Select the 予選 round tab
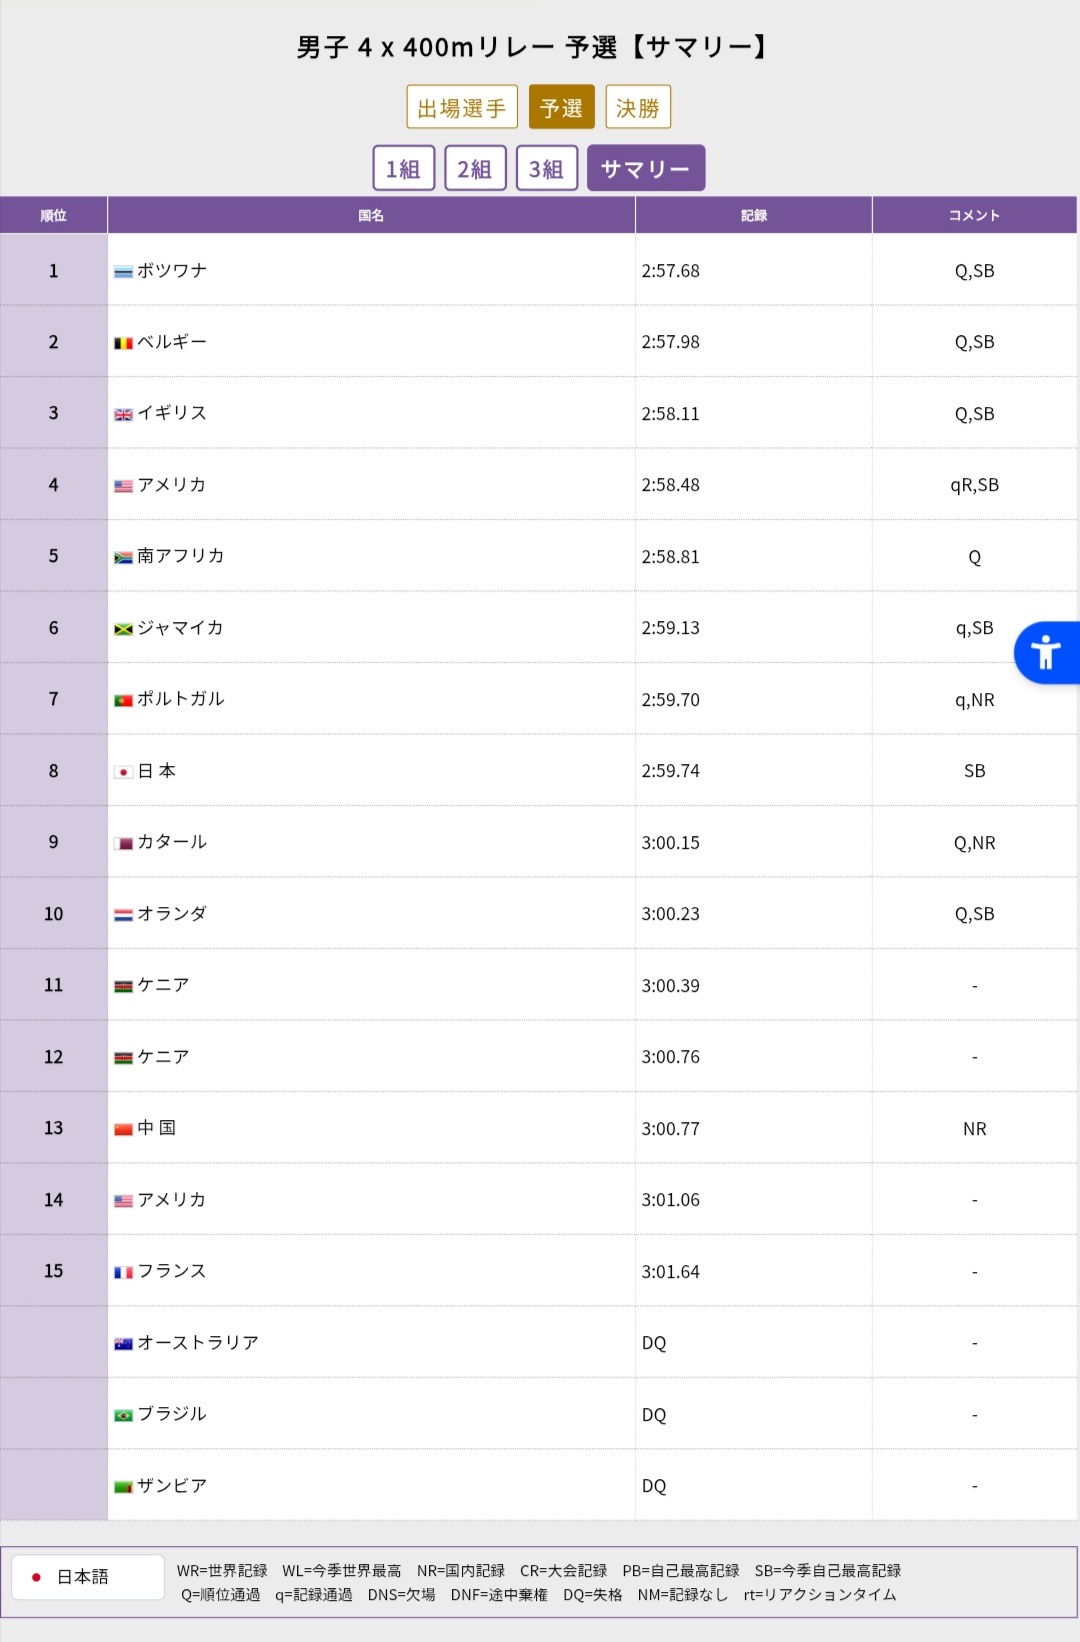This screenshot has width=1080, height=1642. (x=561, y=107)
